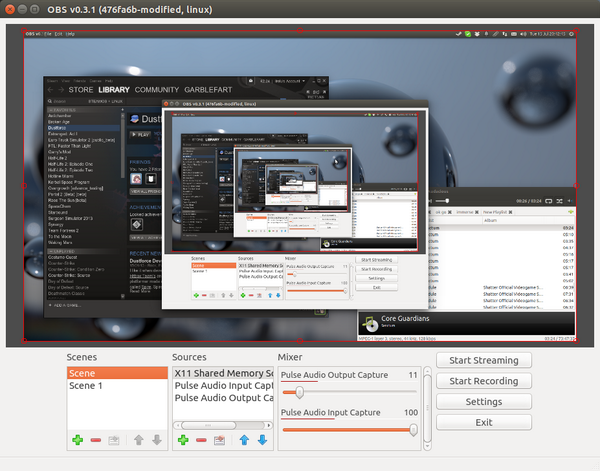The width and height of the screenshot is (600, 471).
Task: Select the Pulse Audio Input Capture source
Action: [223, 386]
